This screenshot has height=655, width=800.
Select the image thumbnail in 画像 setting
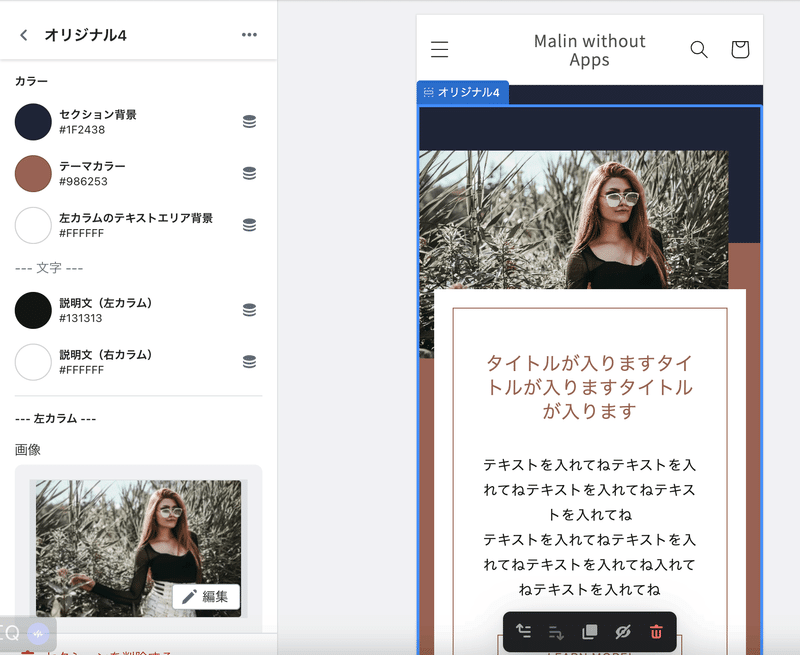(138, 548)
